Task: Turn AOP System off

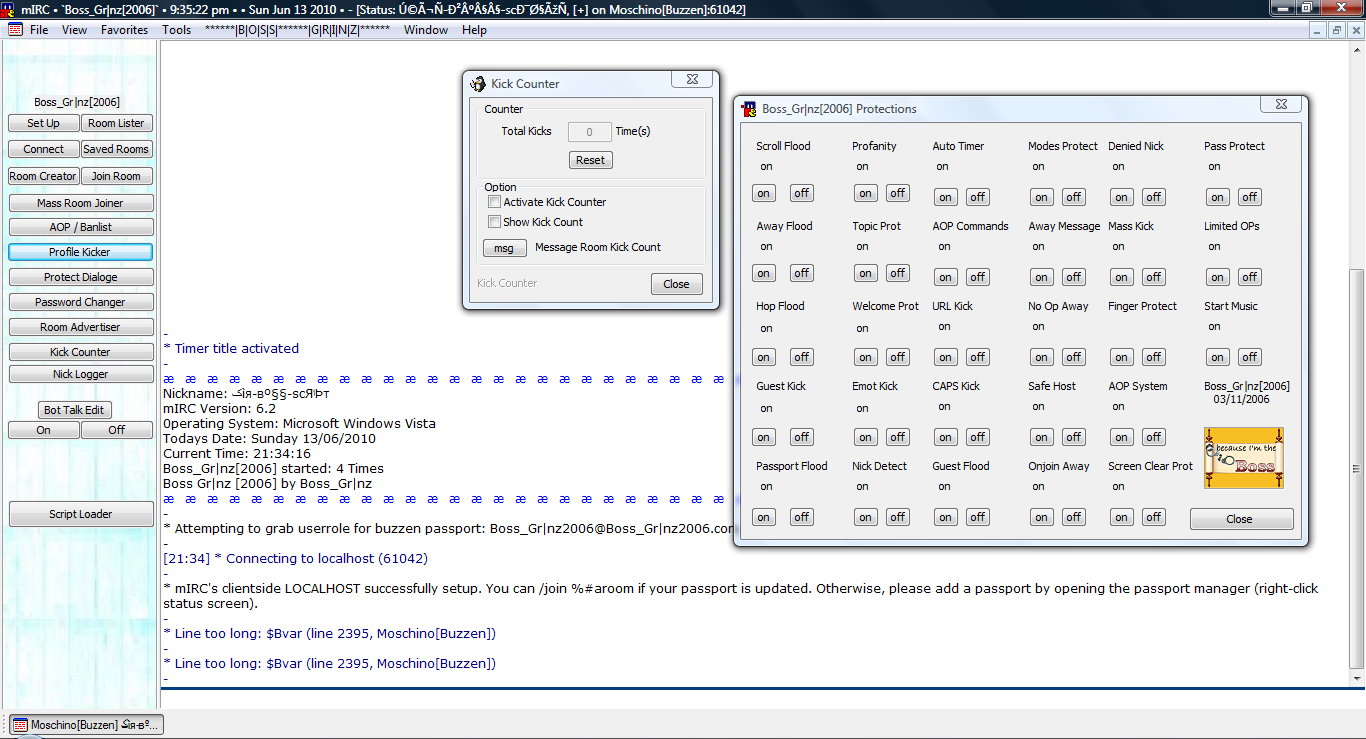Action: click(x=1154, y=437)
